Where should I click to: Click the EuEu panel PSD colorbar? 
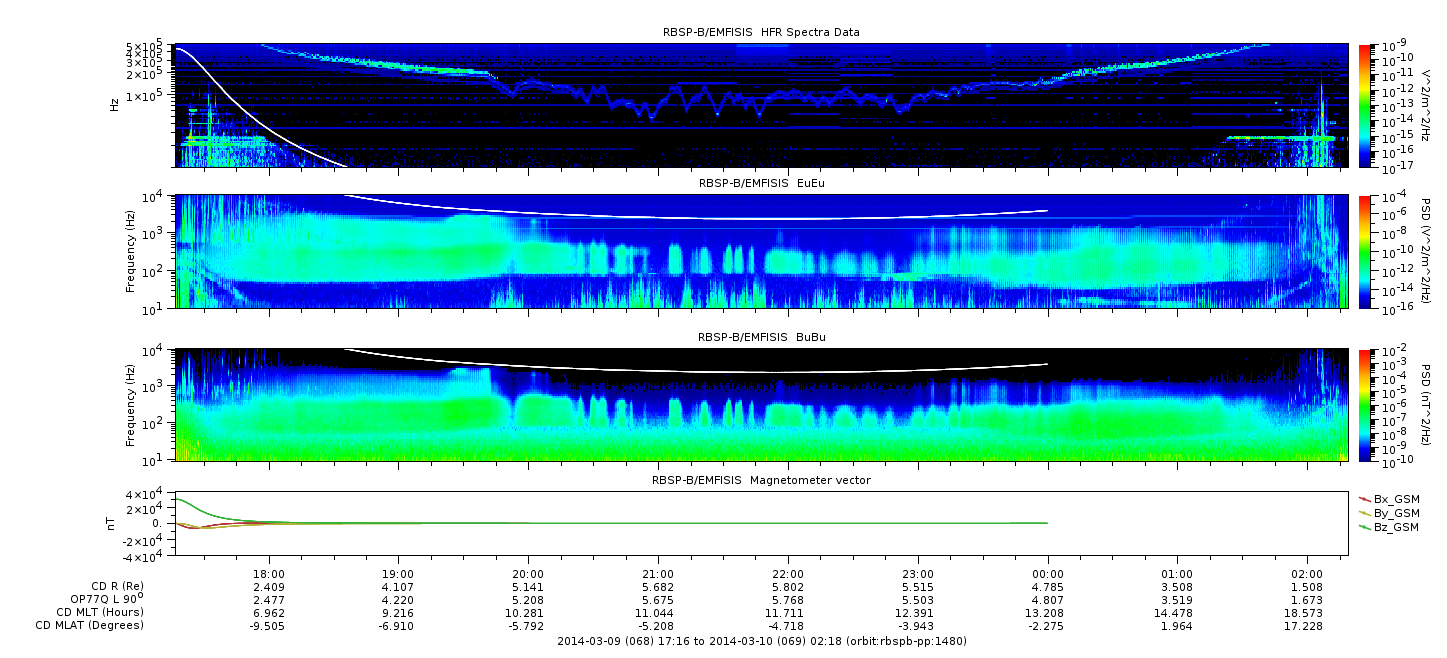tap(1364, 251)
